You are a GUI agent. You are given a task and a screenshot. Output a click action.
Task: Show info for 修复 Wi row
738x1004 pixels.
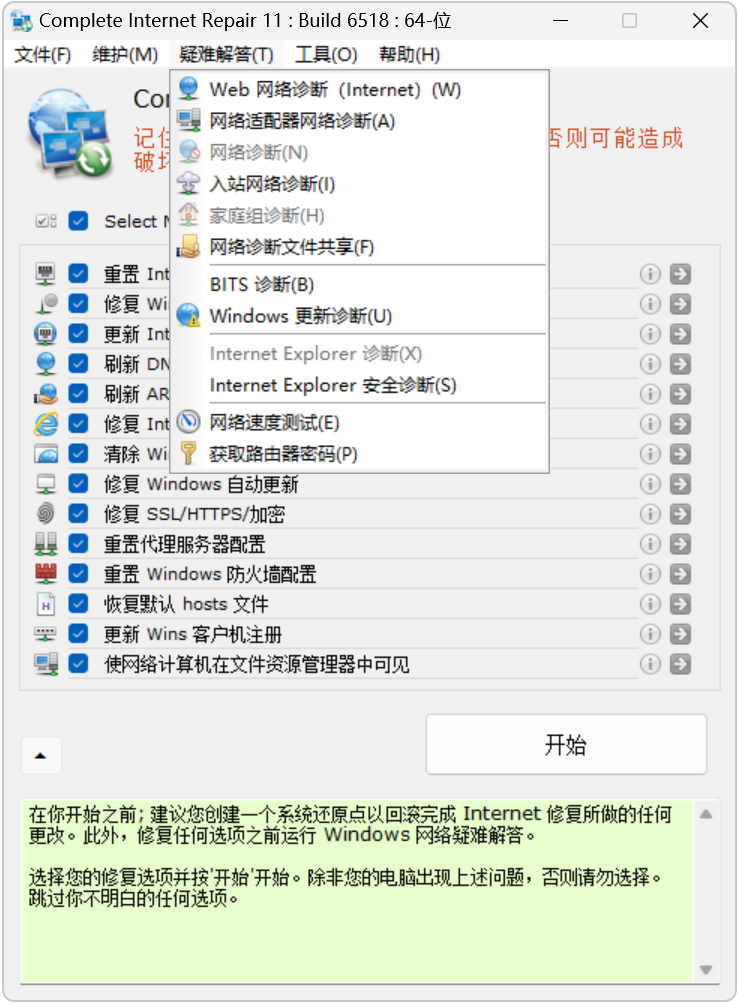[650, 304]
